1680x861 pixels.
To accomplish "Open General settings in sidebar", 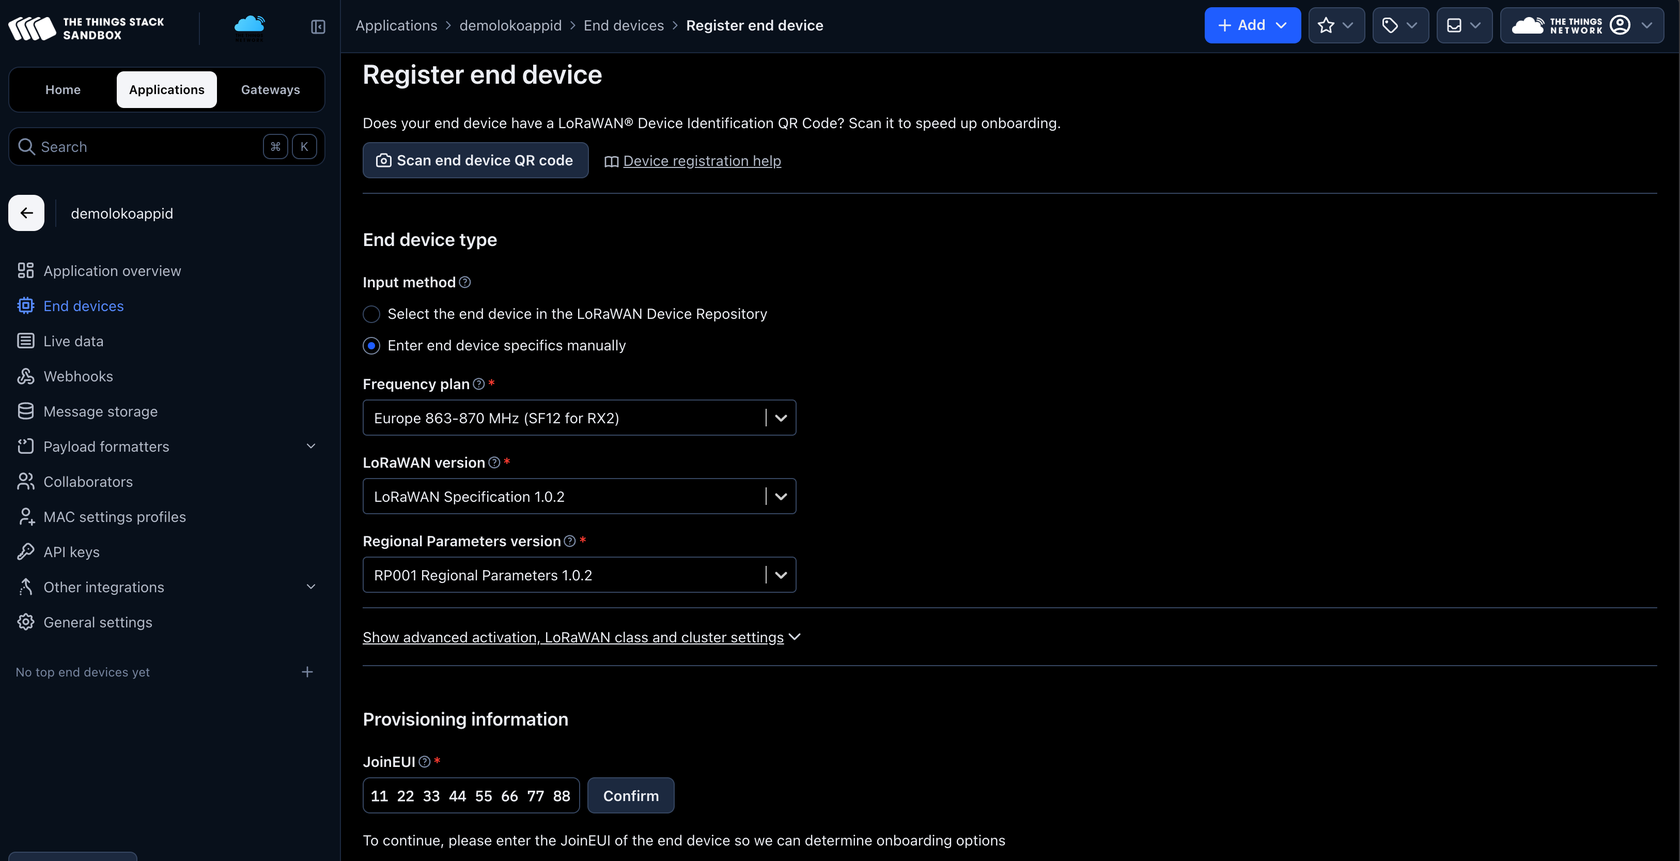I will [98, 622].
